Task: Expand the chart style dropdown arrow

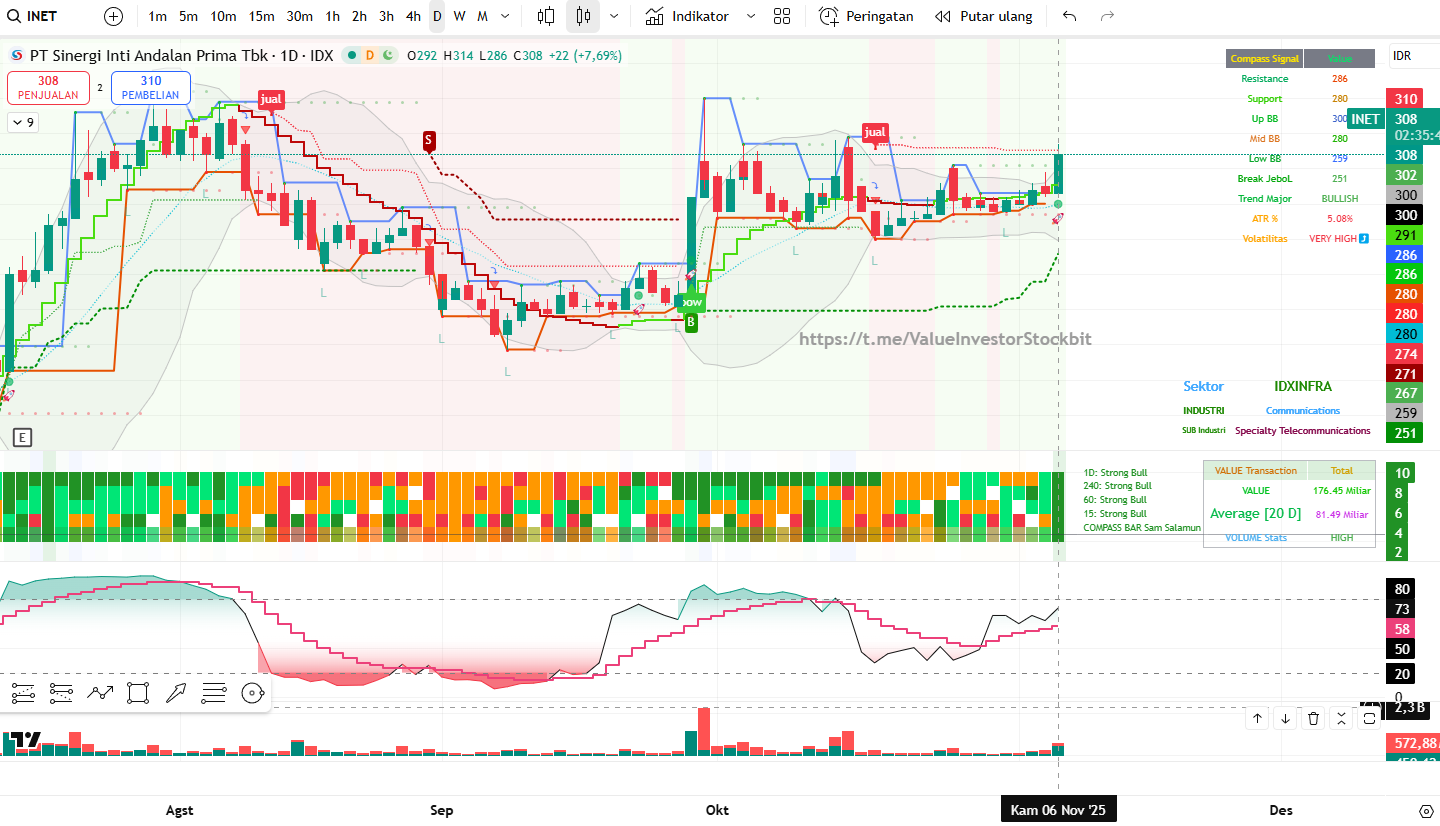Action: pos(613,16)
